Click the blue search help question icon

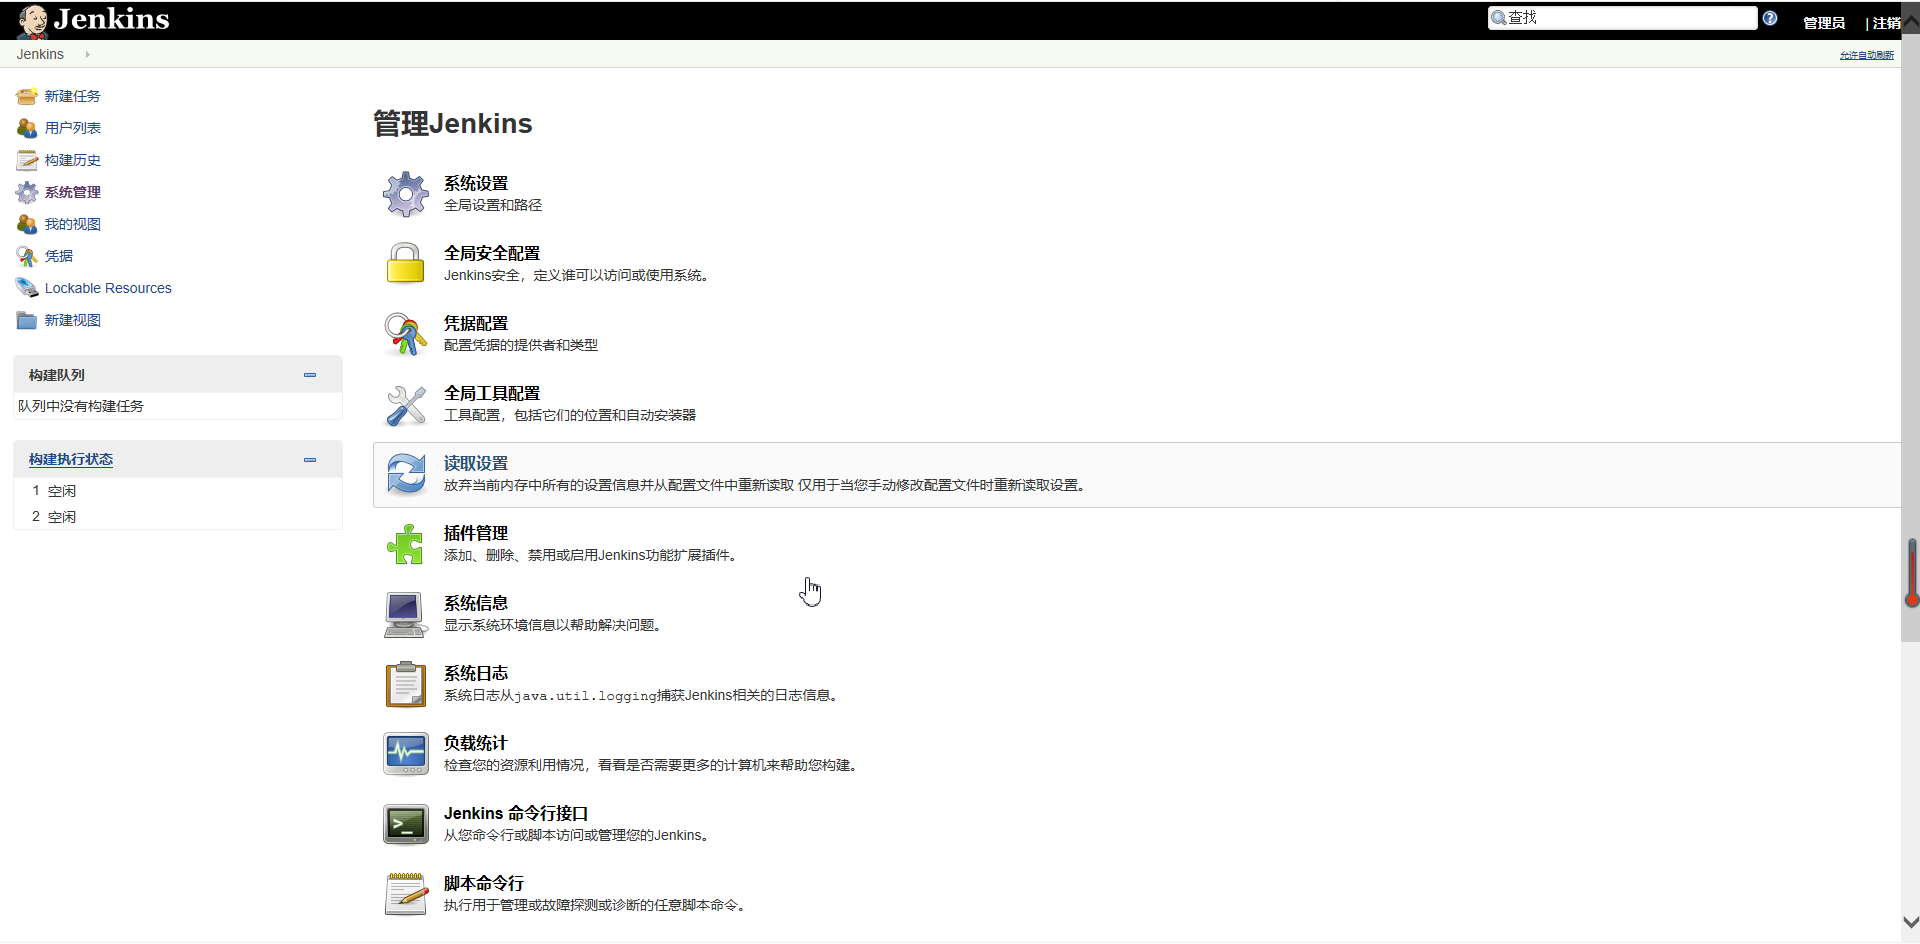click(x=1770, y=18)
